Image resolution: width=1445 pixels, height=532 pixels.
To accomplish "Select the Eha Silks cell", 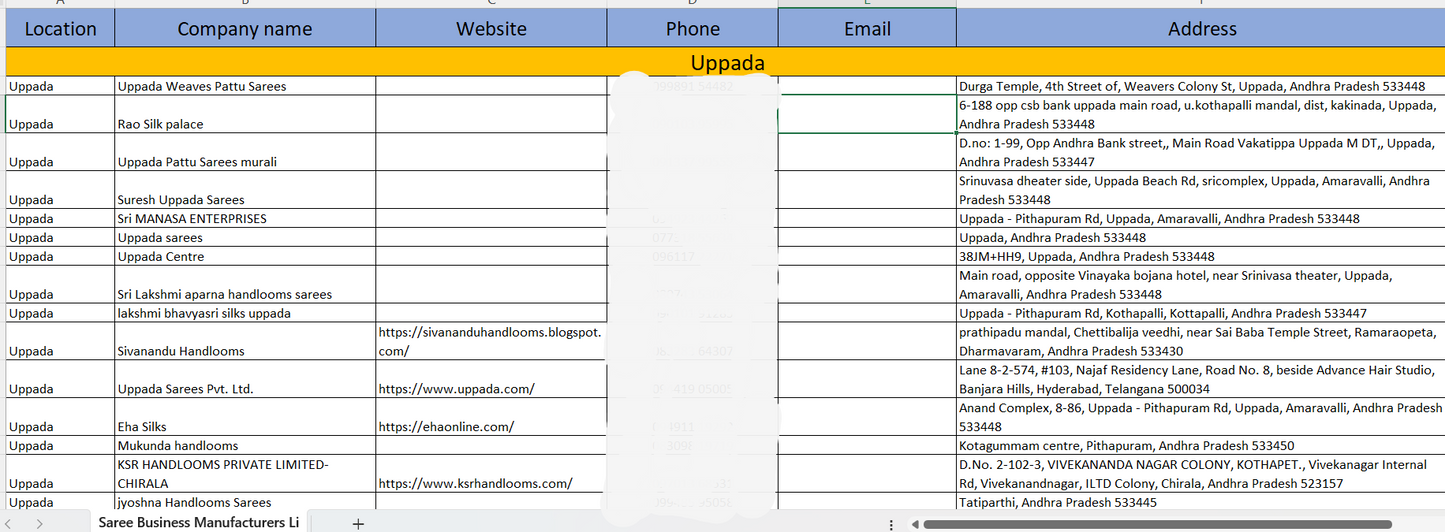I will point(245,418).
